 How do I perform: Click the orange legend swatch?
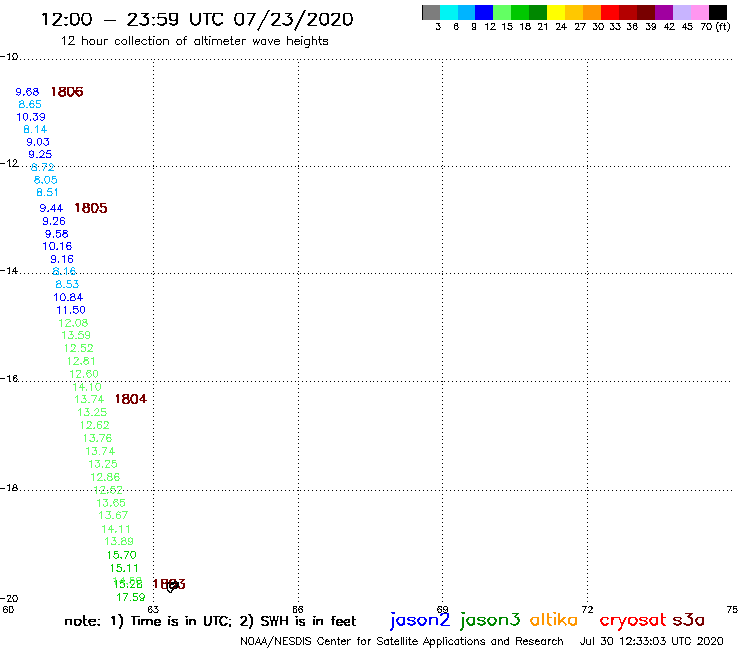point(592,12)
